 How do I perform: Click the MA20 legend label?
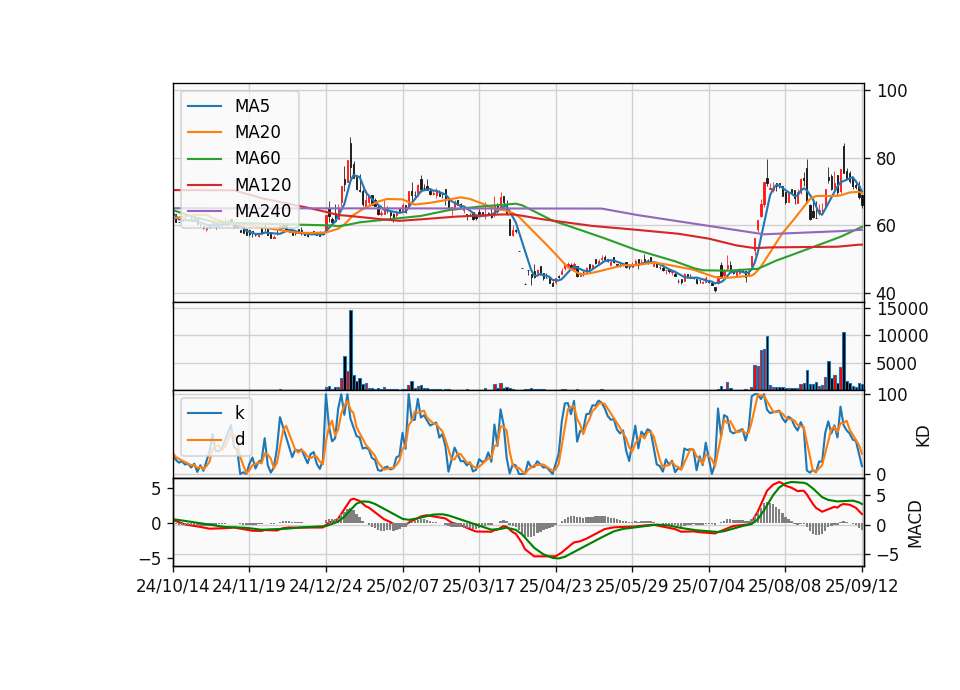coord(257,132)
